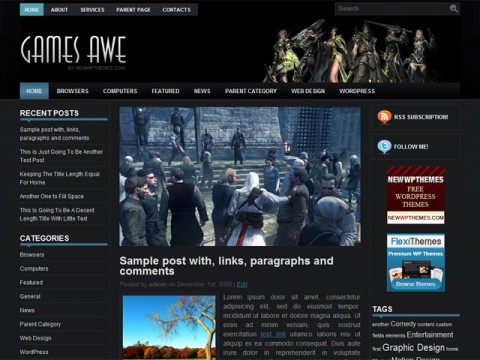
Task: Open 'This Is Going To Be A Decent Length Title'
Action: (x=57, y=214)
